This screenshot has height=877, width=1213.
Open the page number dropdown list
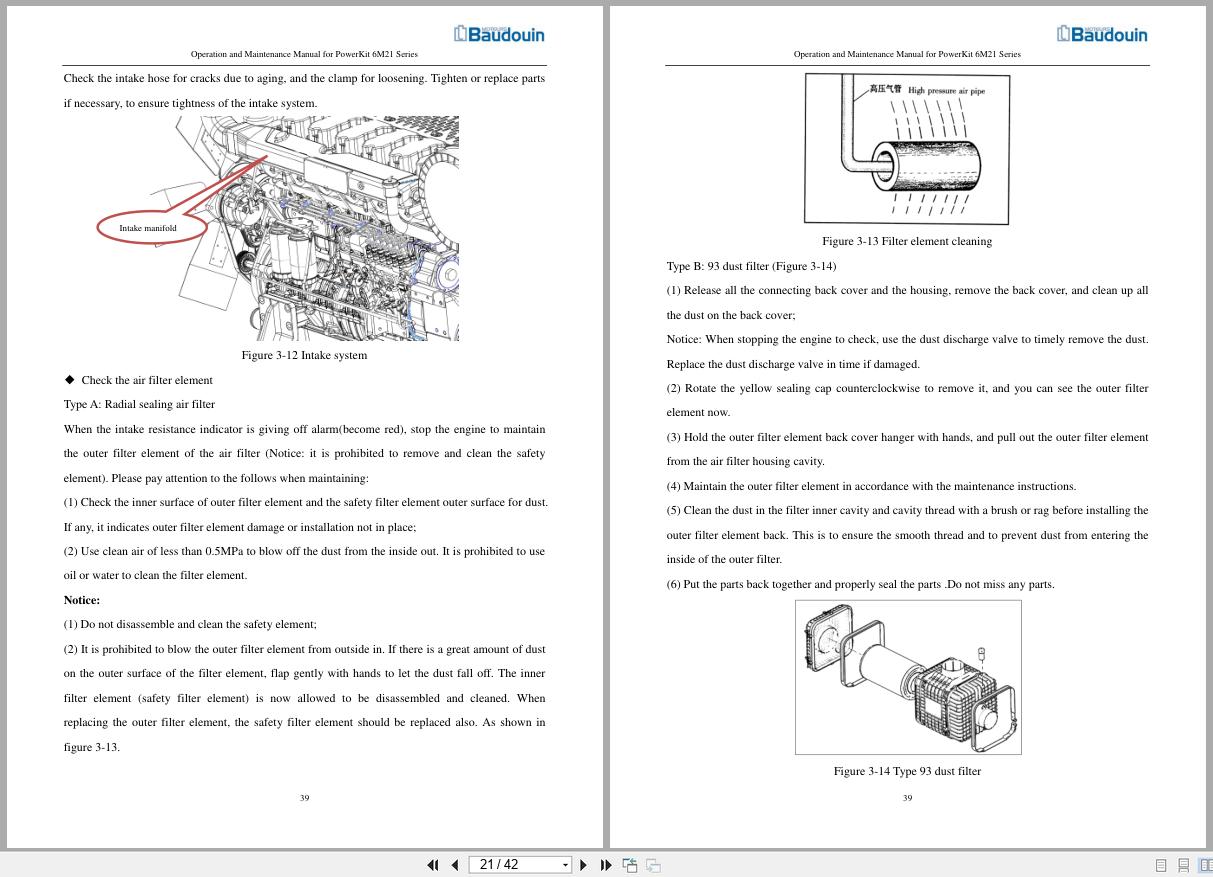[566, 864]
